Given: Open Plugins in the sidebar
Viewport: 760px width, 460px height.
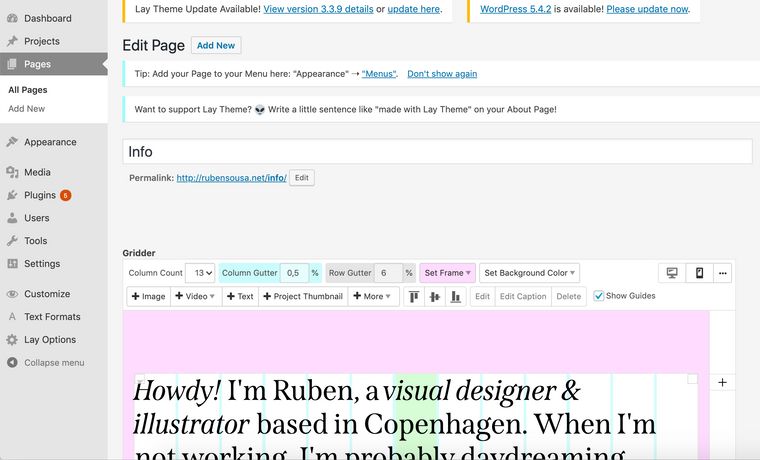Looking at the screenshot, I should point(40,195).
